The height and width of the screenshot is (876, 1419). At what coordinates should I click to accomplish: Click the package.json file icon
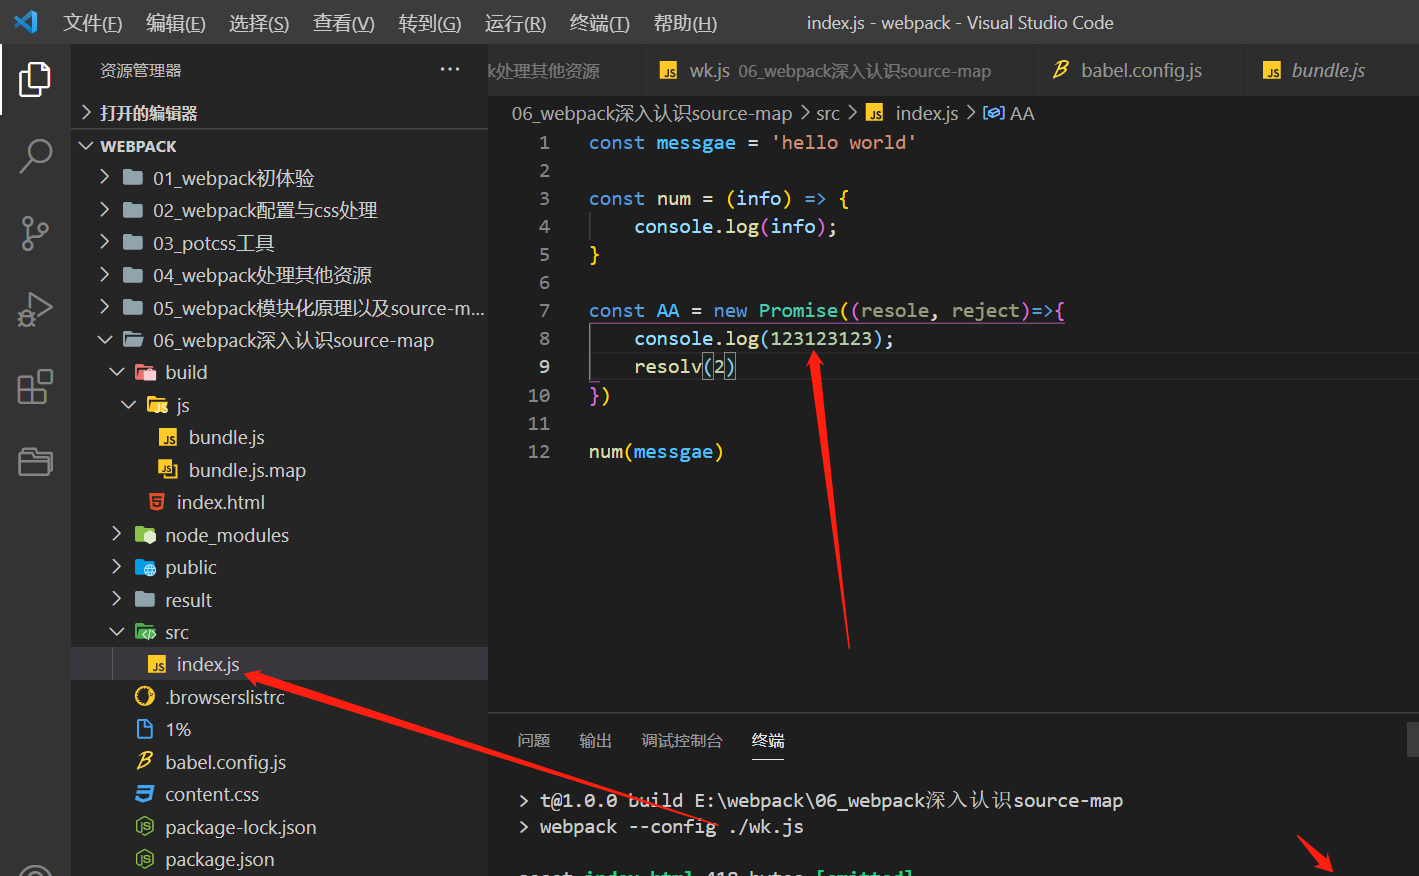tap(145, 859)
